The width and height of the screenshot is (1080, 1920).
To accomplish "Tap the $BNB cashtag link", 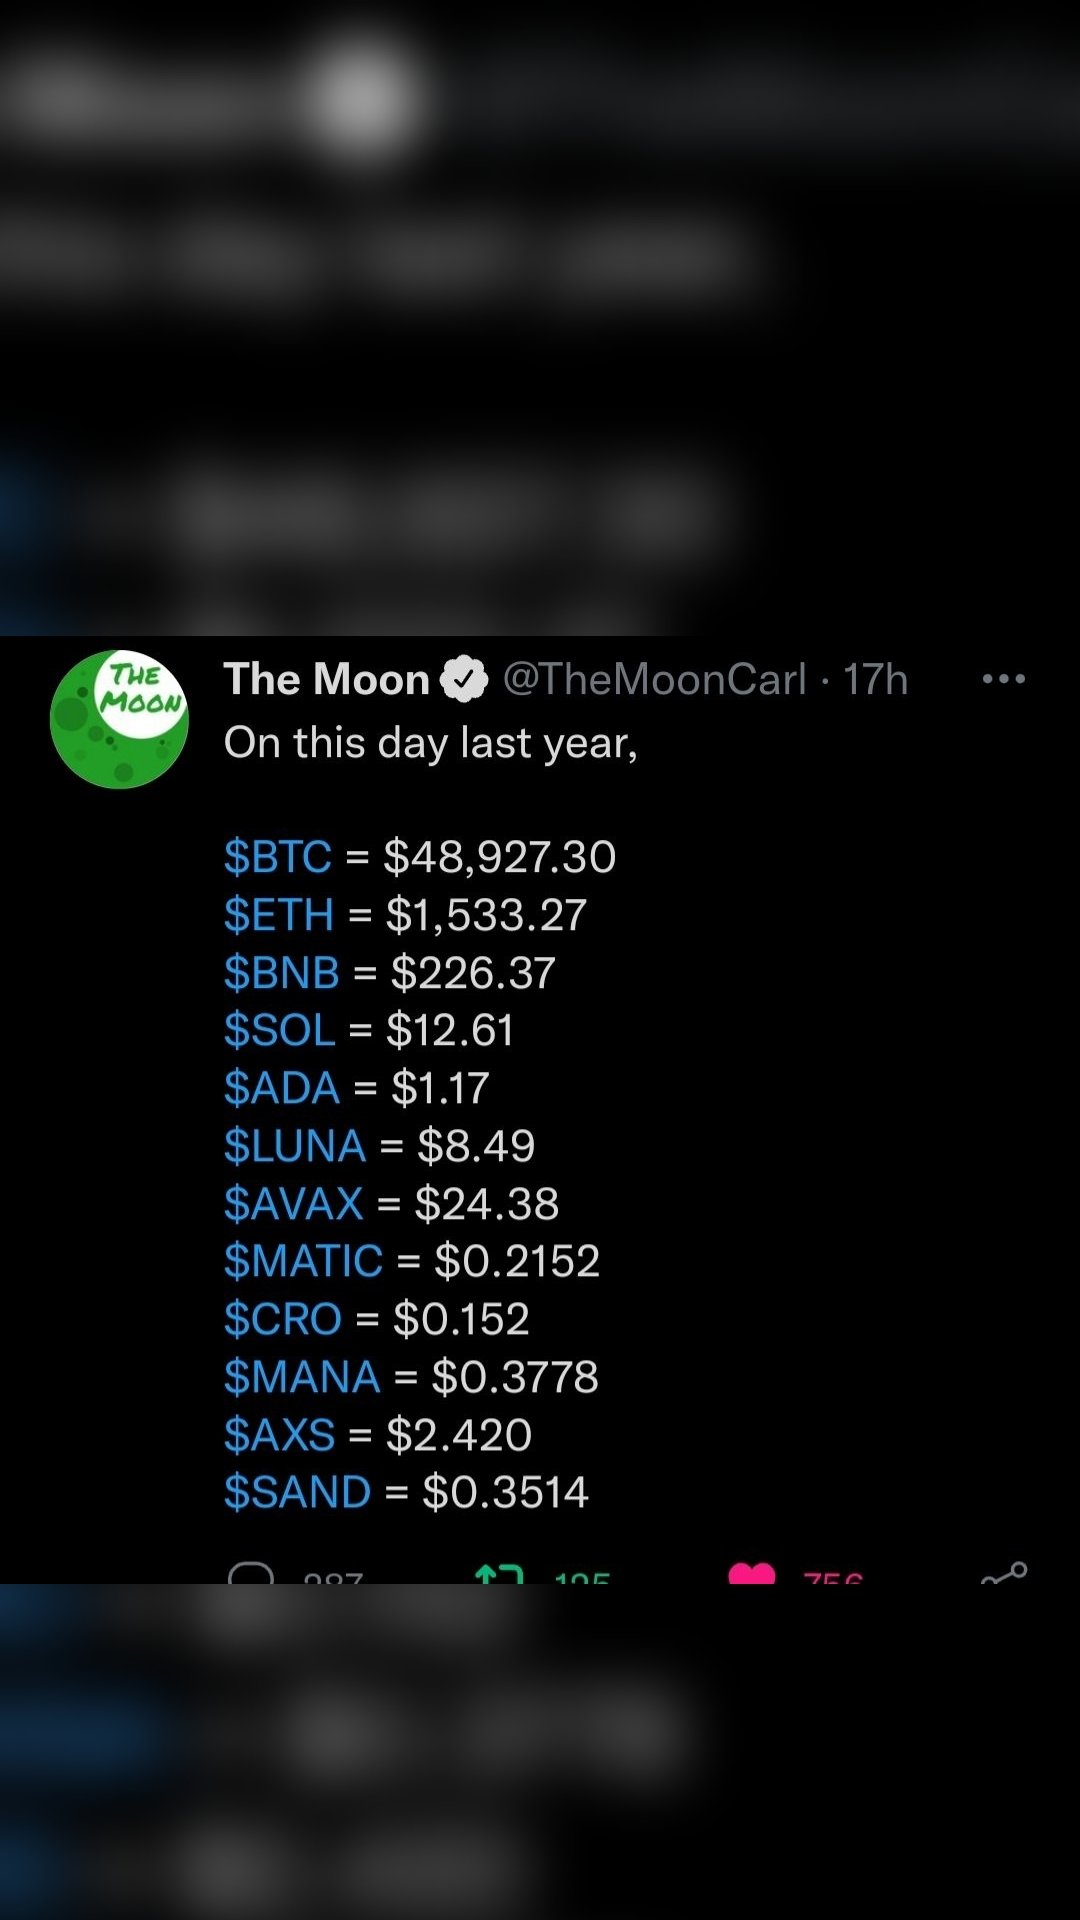I will click(282, 973).
